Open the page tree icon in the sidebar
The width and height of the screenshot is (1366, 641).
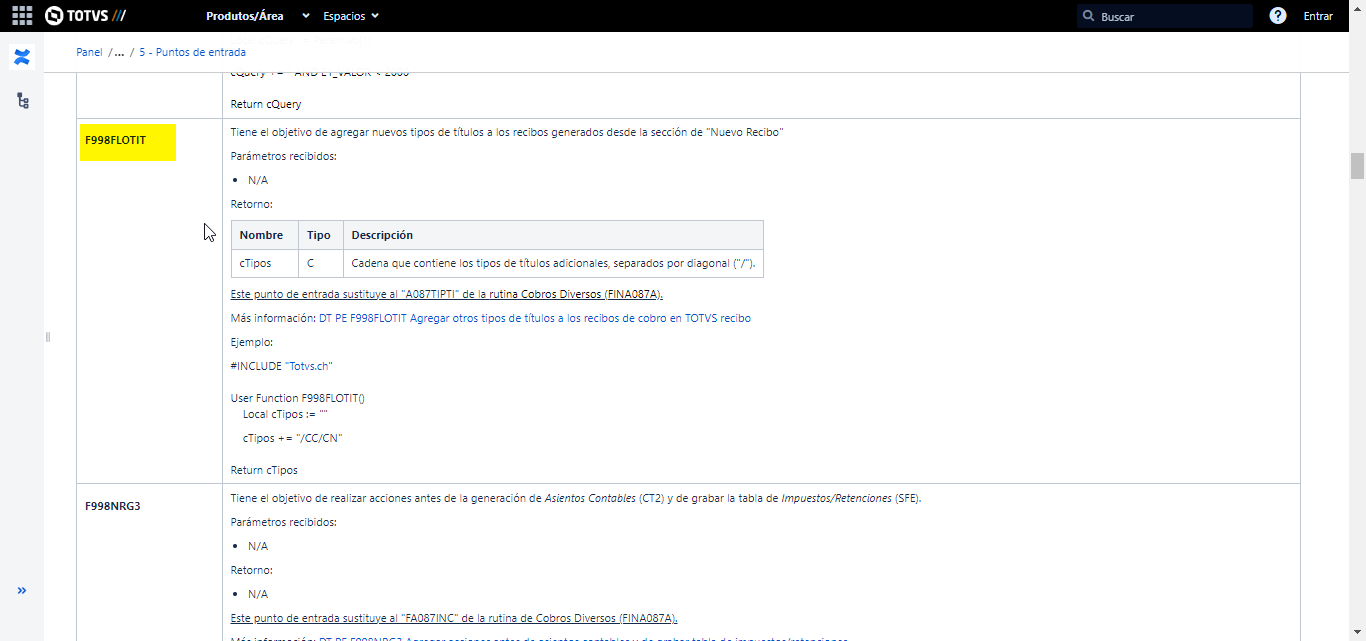[22, 101]
